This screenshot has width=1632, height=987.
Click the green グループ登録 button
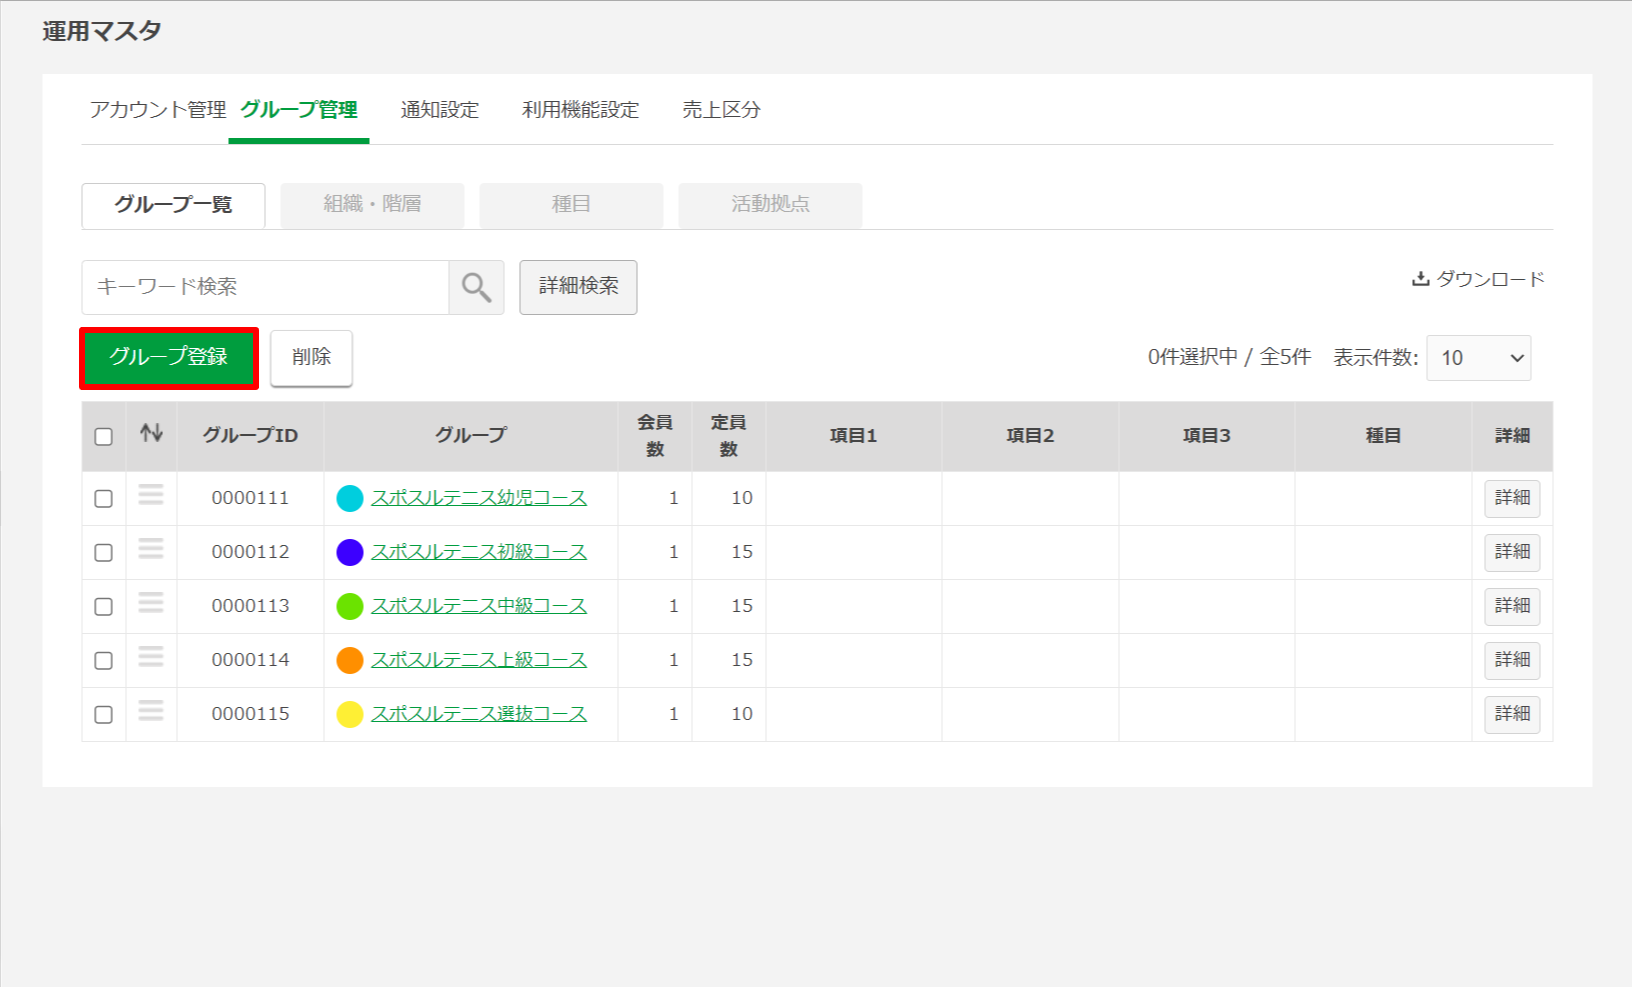coord(169,358)
